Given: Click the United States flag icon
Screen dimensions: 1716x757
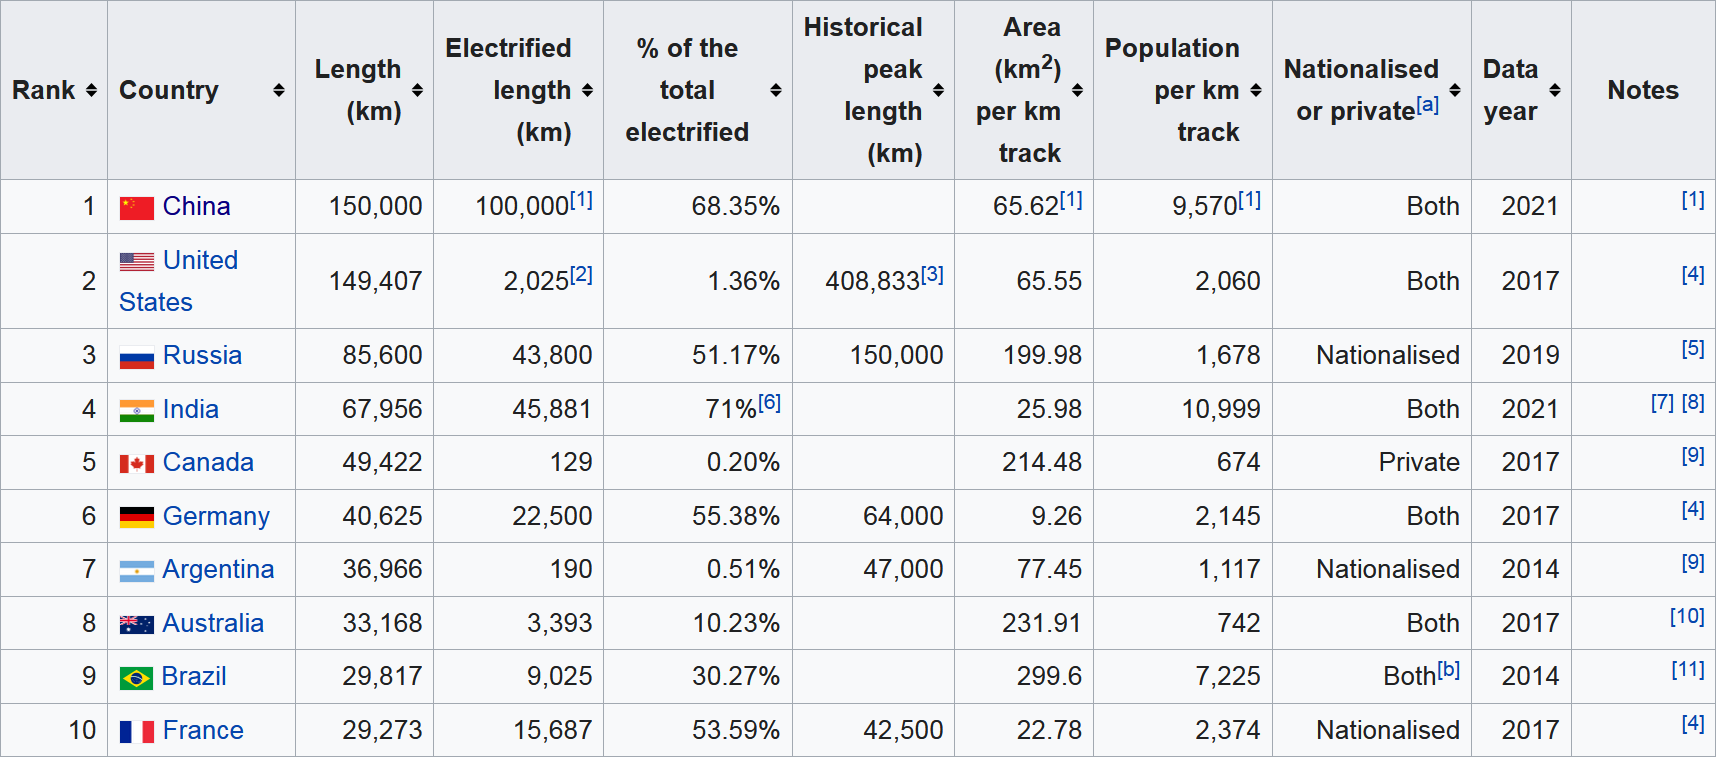Looking at the screenshot, I should (x=137, y=262).
